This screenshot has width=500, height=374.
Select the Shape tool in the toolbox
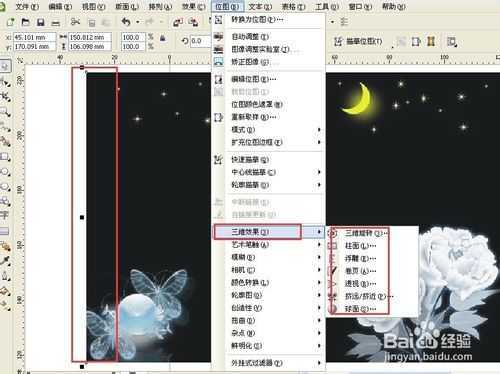coord(5,82)
